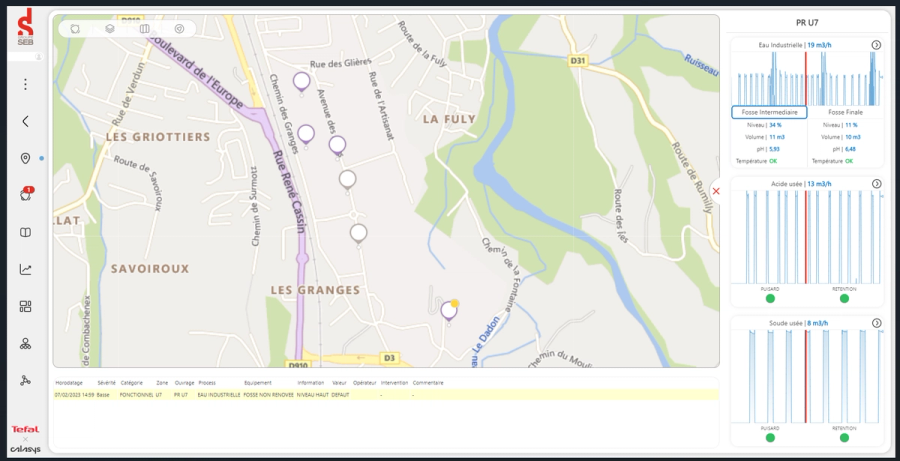Viewport: 900px width, 461px height.
Task: Click the DEFAUT value cell
Action: [340, 395]
